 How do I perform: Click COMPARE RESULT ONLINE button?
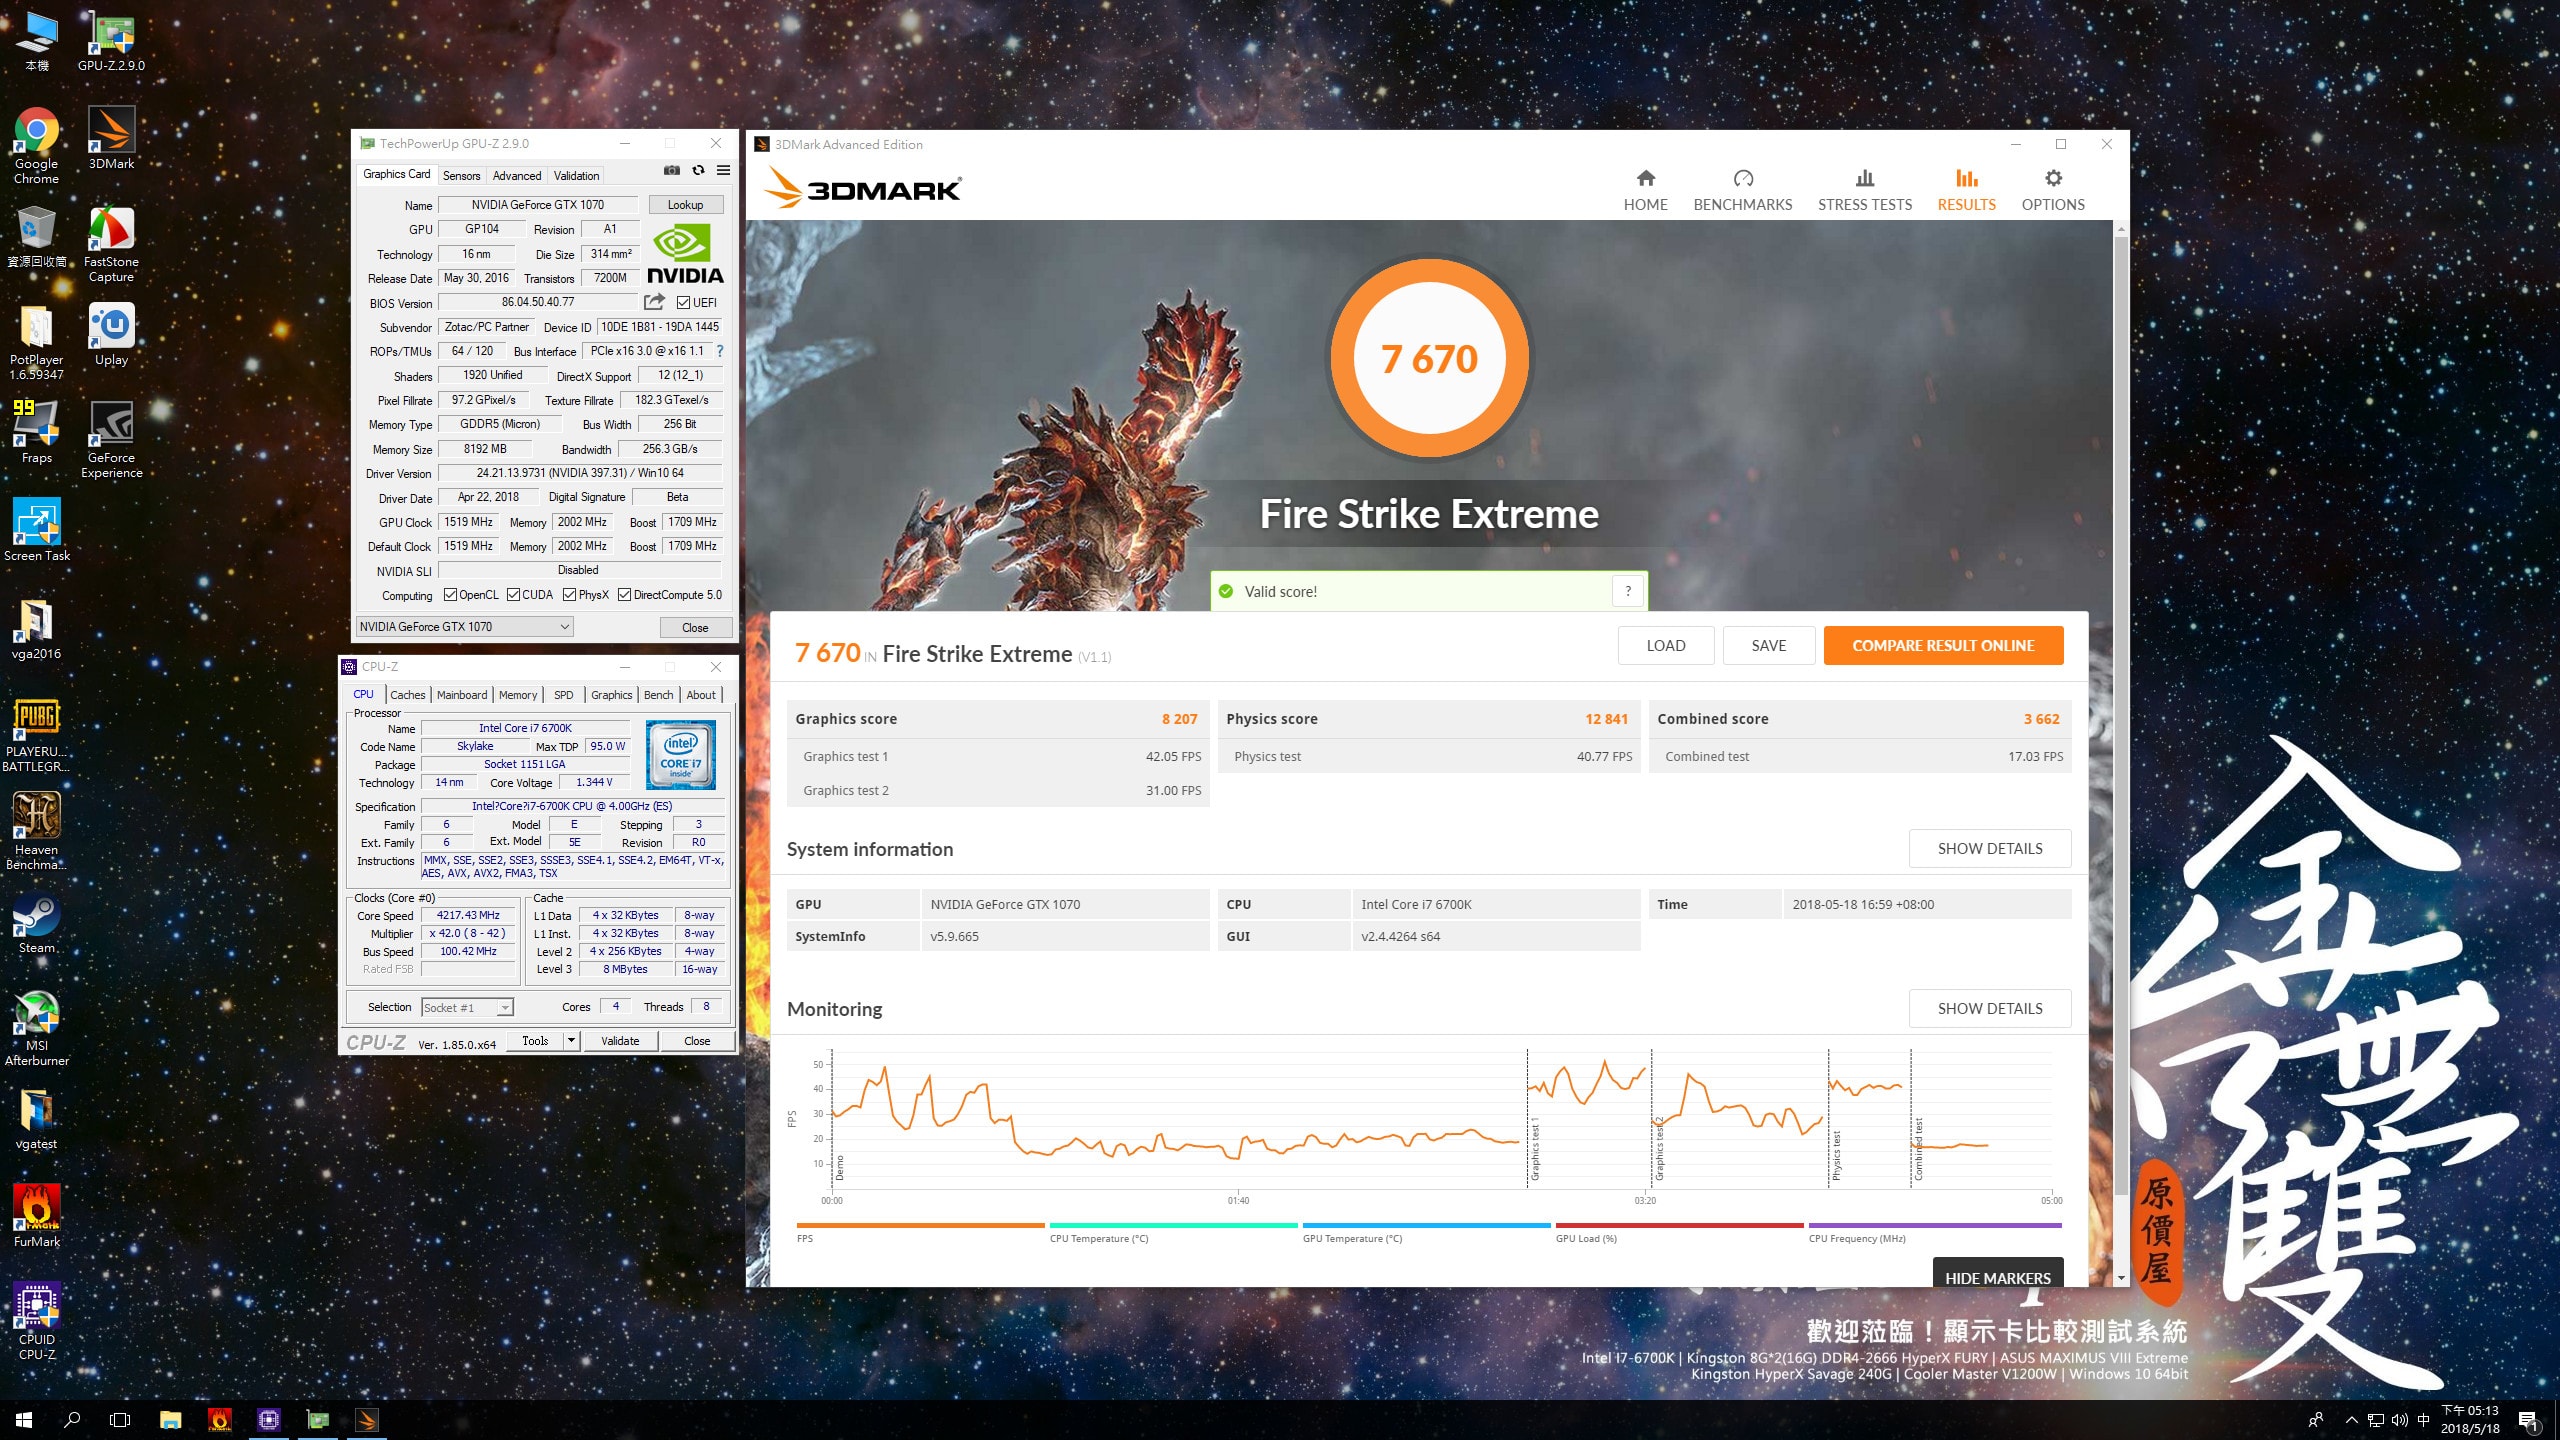click(1943, 646)
